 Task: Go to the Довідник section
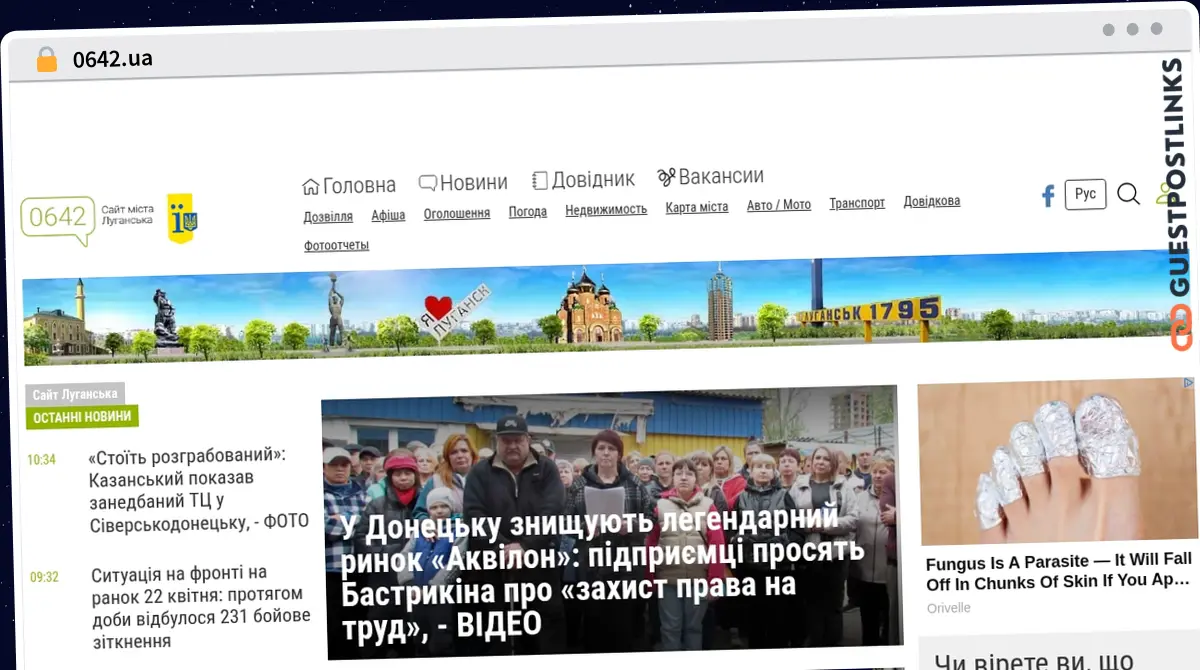point(583,180)
